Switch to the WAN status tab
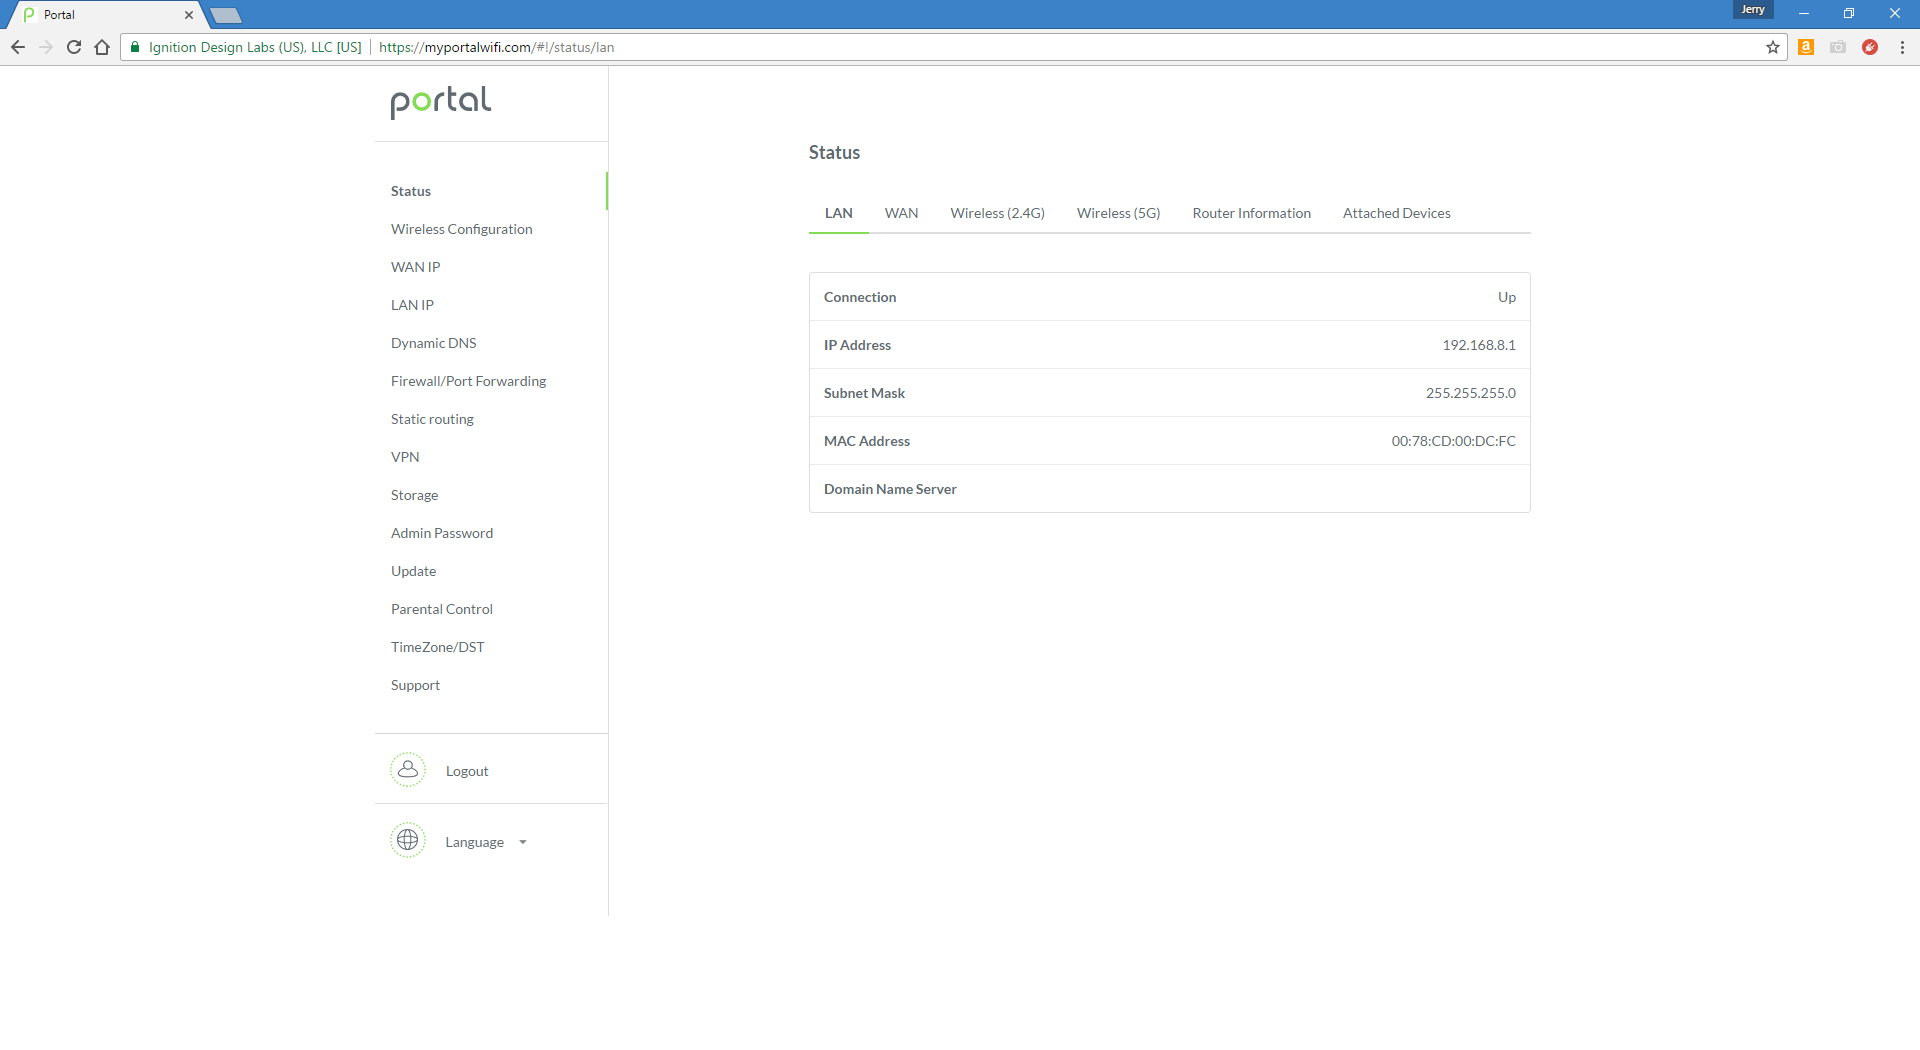 (902, 213)
